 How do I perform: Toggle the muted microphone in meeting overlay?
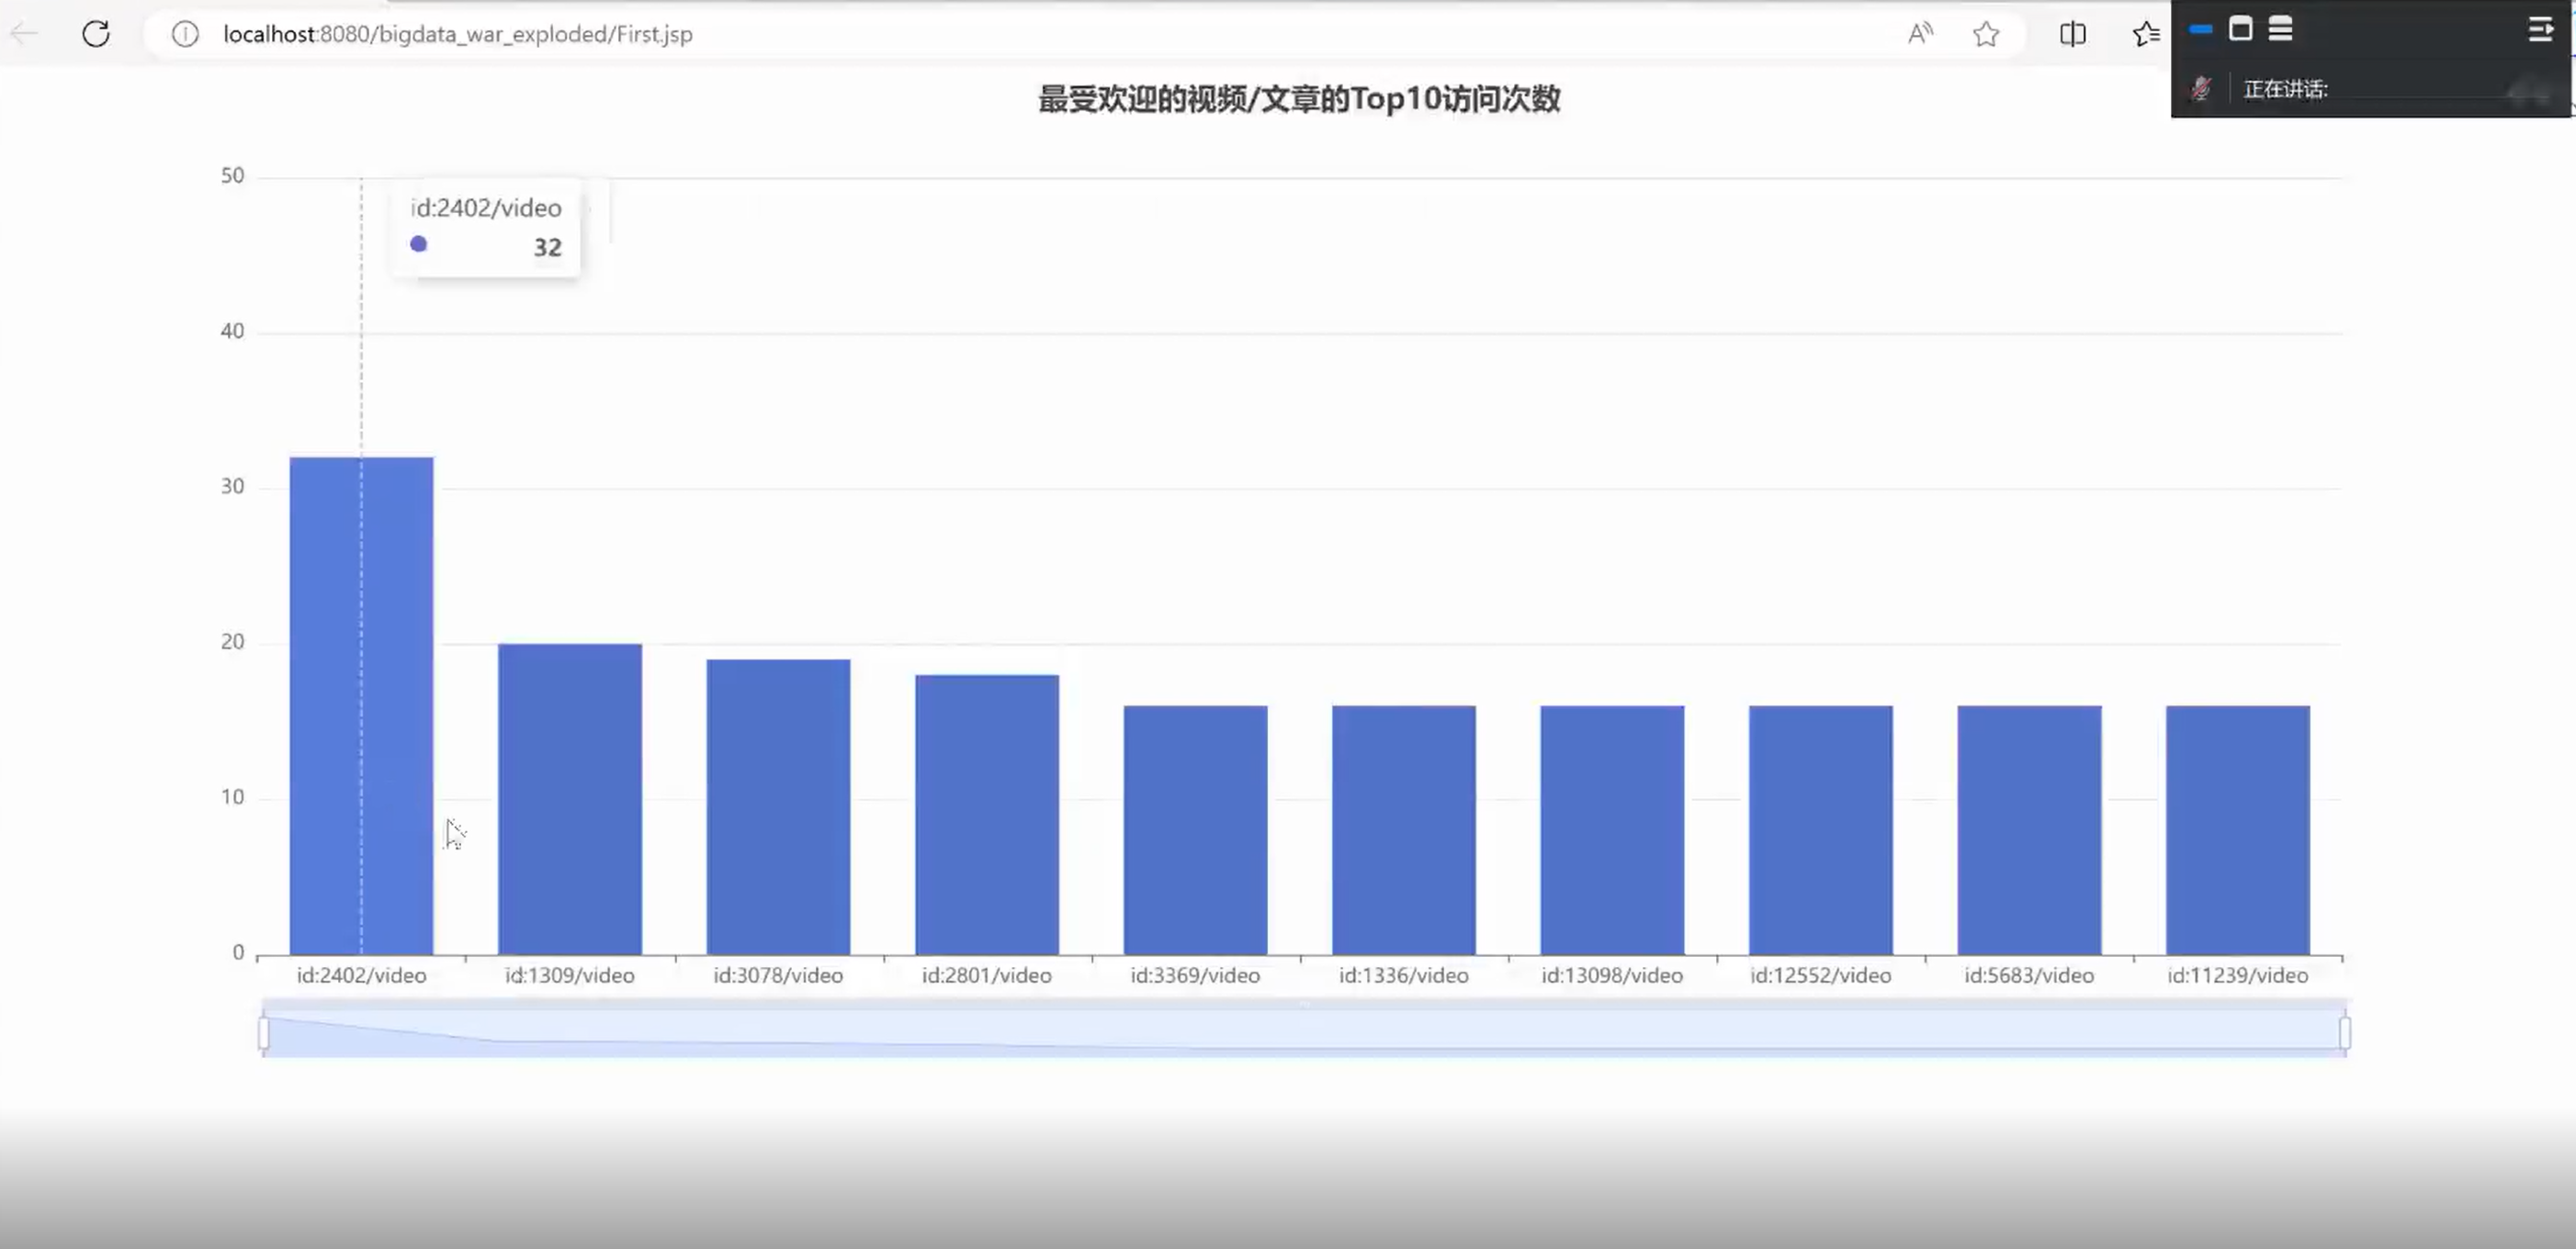point(2201,89)
